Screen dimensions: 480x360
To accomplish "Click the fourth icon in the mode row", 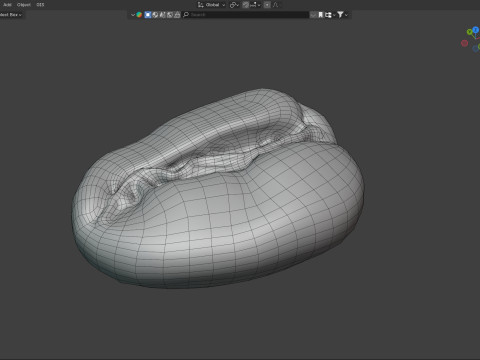I will 170,15.
